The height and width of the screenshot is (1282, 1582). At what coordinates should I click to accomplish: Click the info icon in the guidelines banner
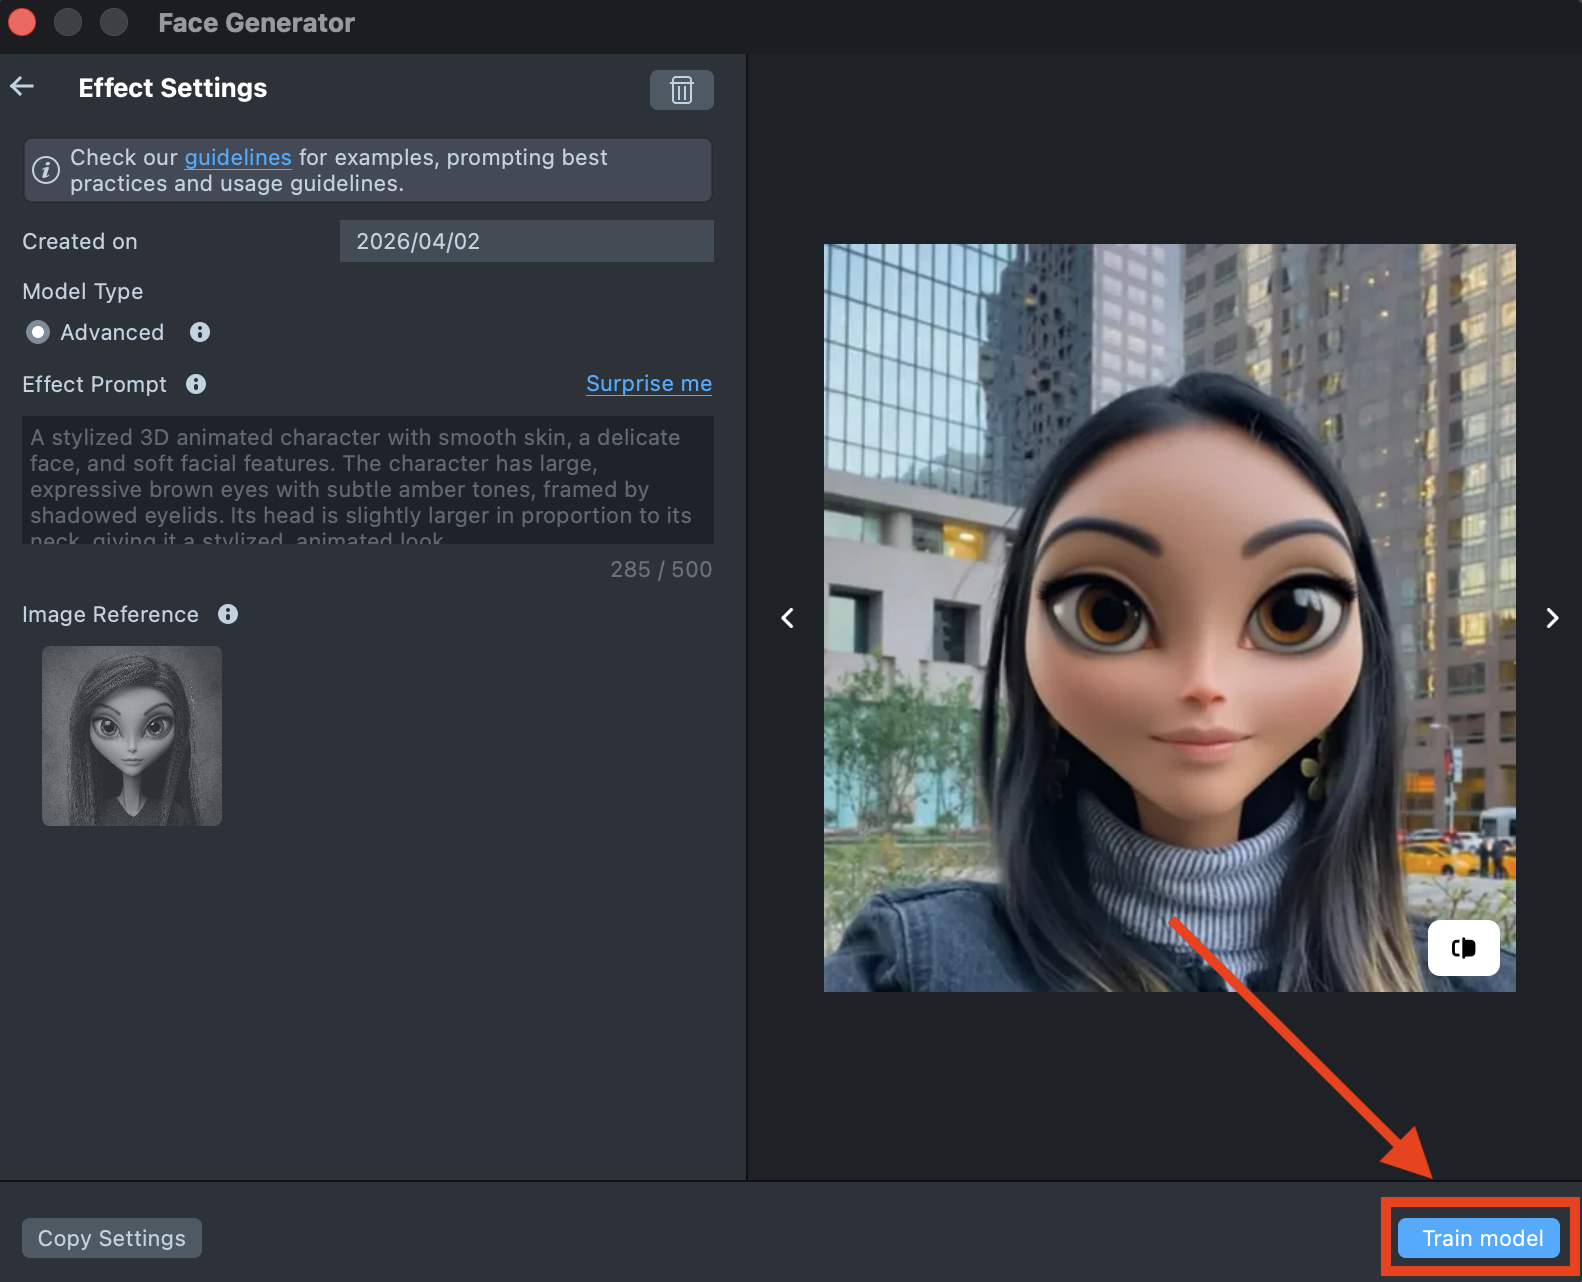46,170
